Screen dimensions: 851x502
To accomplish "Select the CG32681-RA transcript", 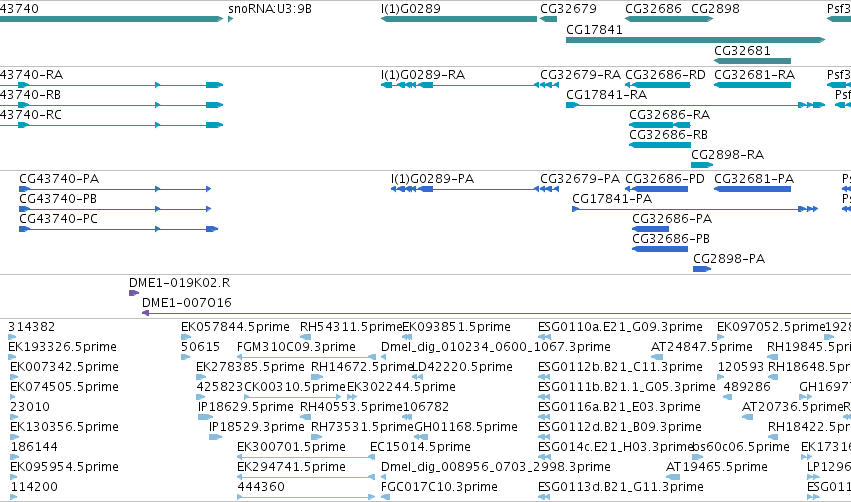I will pos(753,85).
